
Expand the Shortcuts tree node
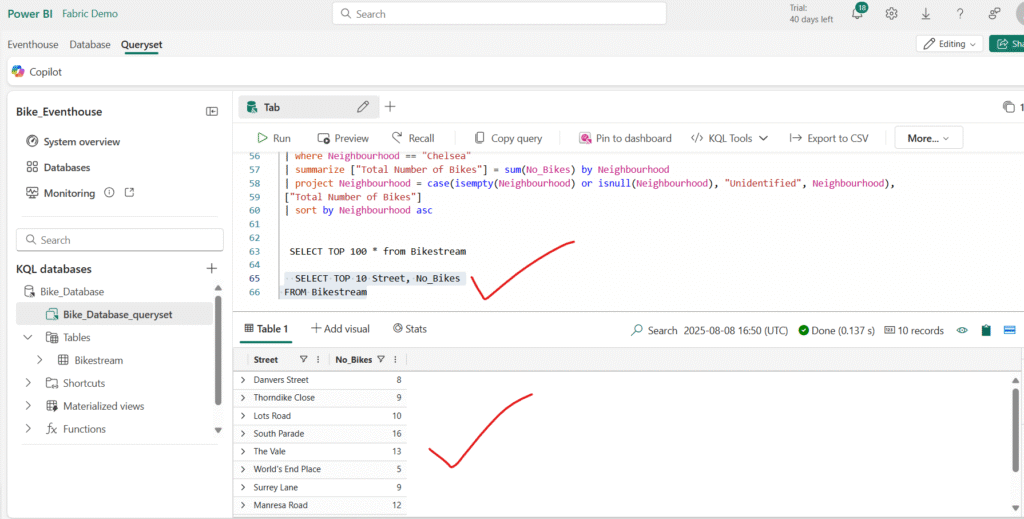tap(27, 383)
